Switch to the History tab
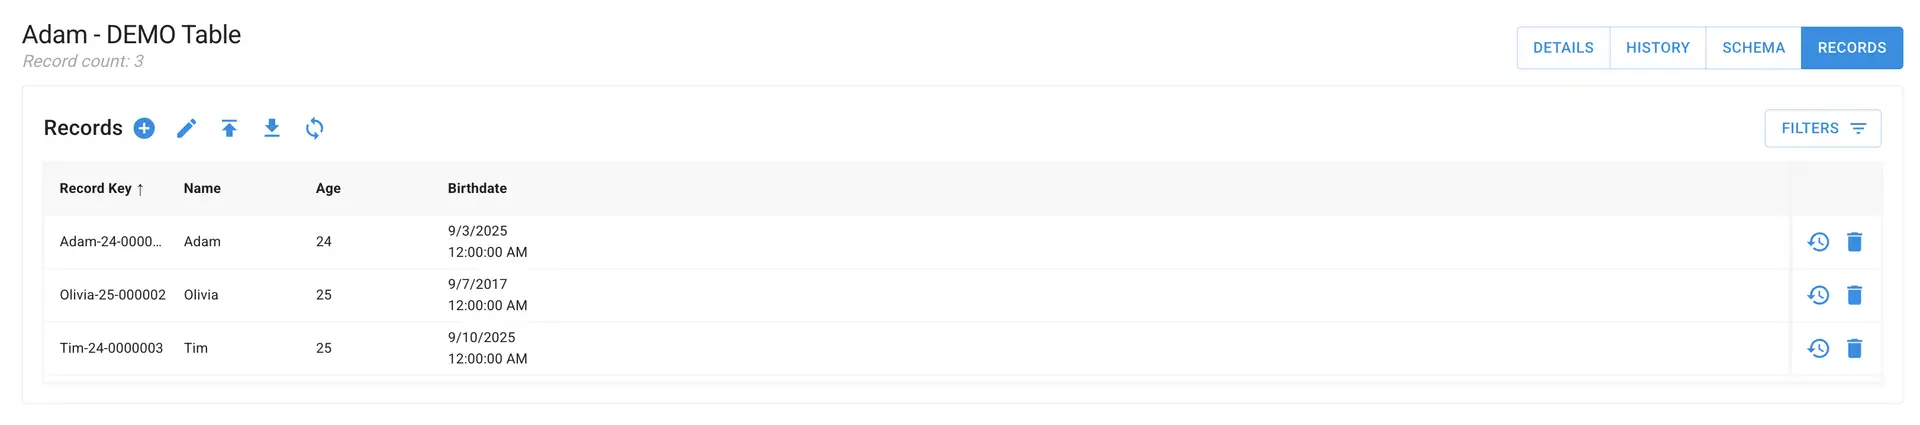Screen dimensions: 1920x425 pos(1657,48)
